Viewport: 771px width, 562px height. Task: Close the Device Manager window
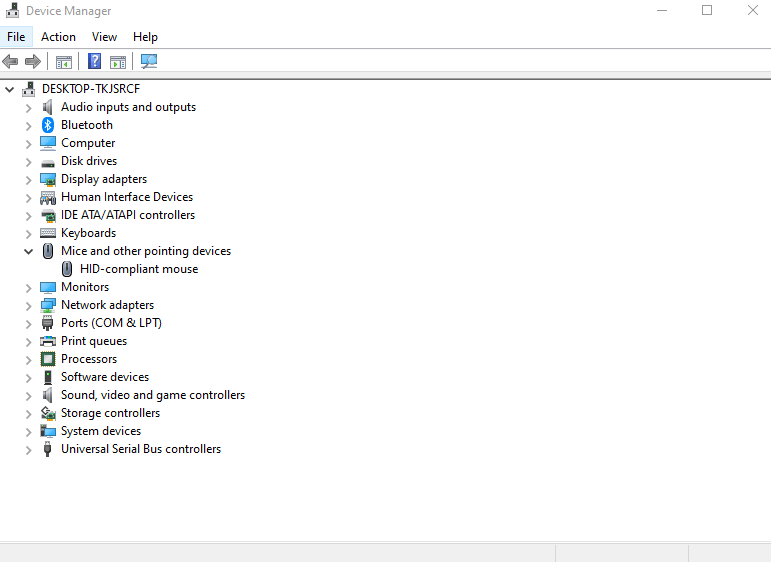tap(752, 10)
